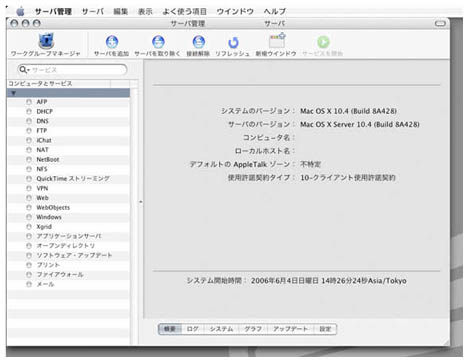
Task: Click the 不特定 AppleTalk zone value
Action: click(x=310, y=164)
